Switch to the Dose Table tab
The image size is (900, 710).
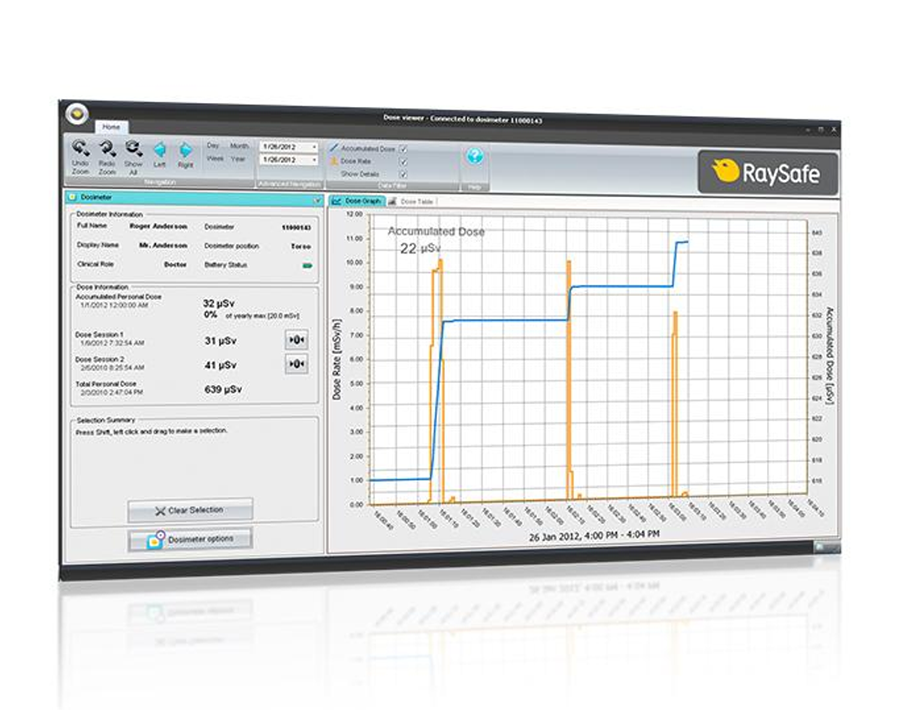click(410, 201)
